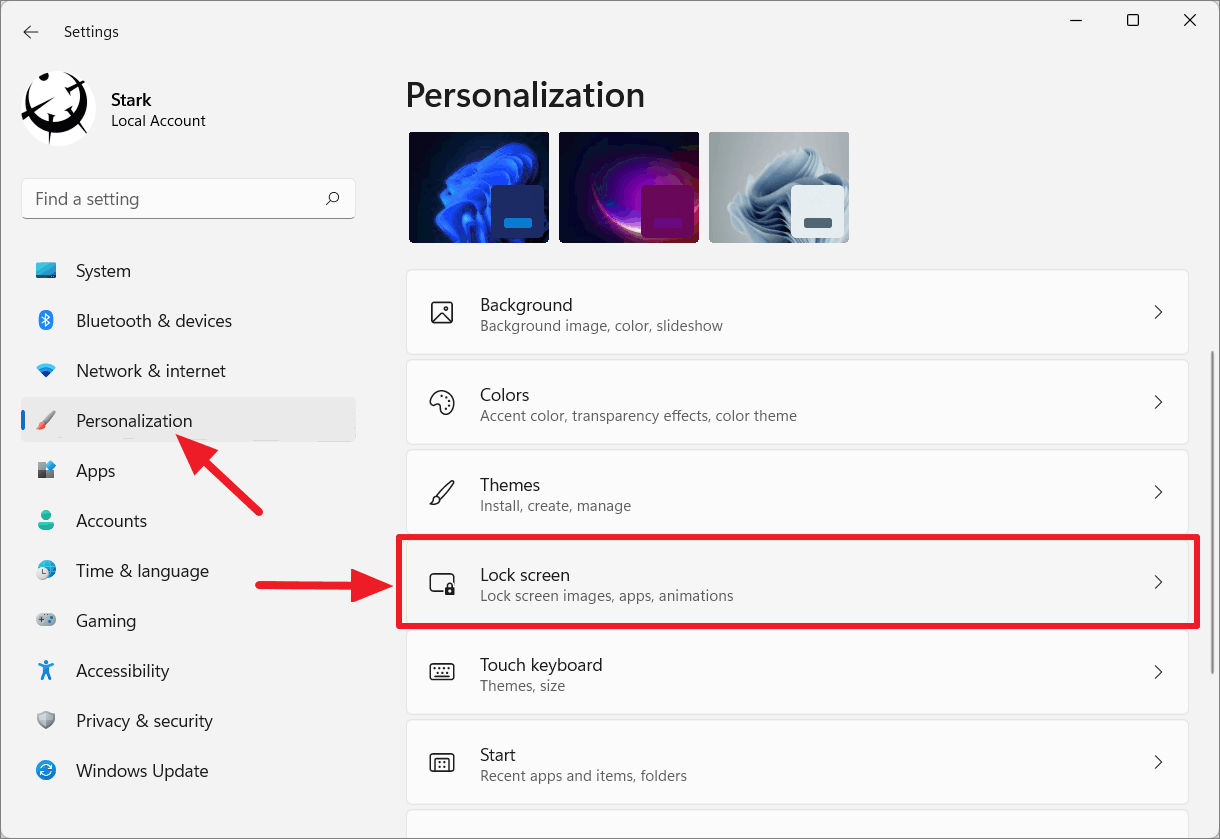The height and width of the screenshot is (839, 1220).
Task: Click the Accounts person icon
Action: tap(46, 521)
